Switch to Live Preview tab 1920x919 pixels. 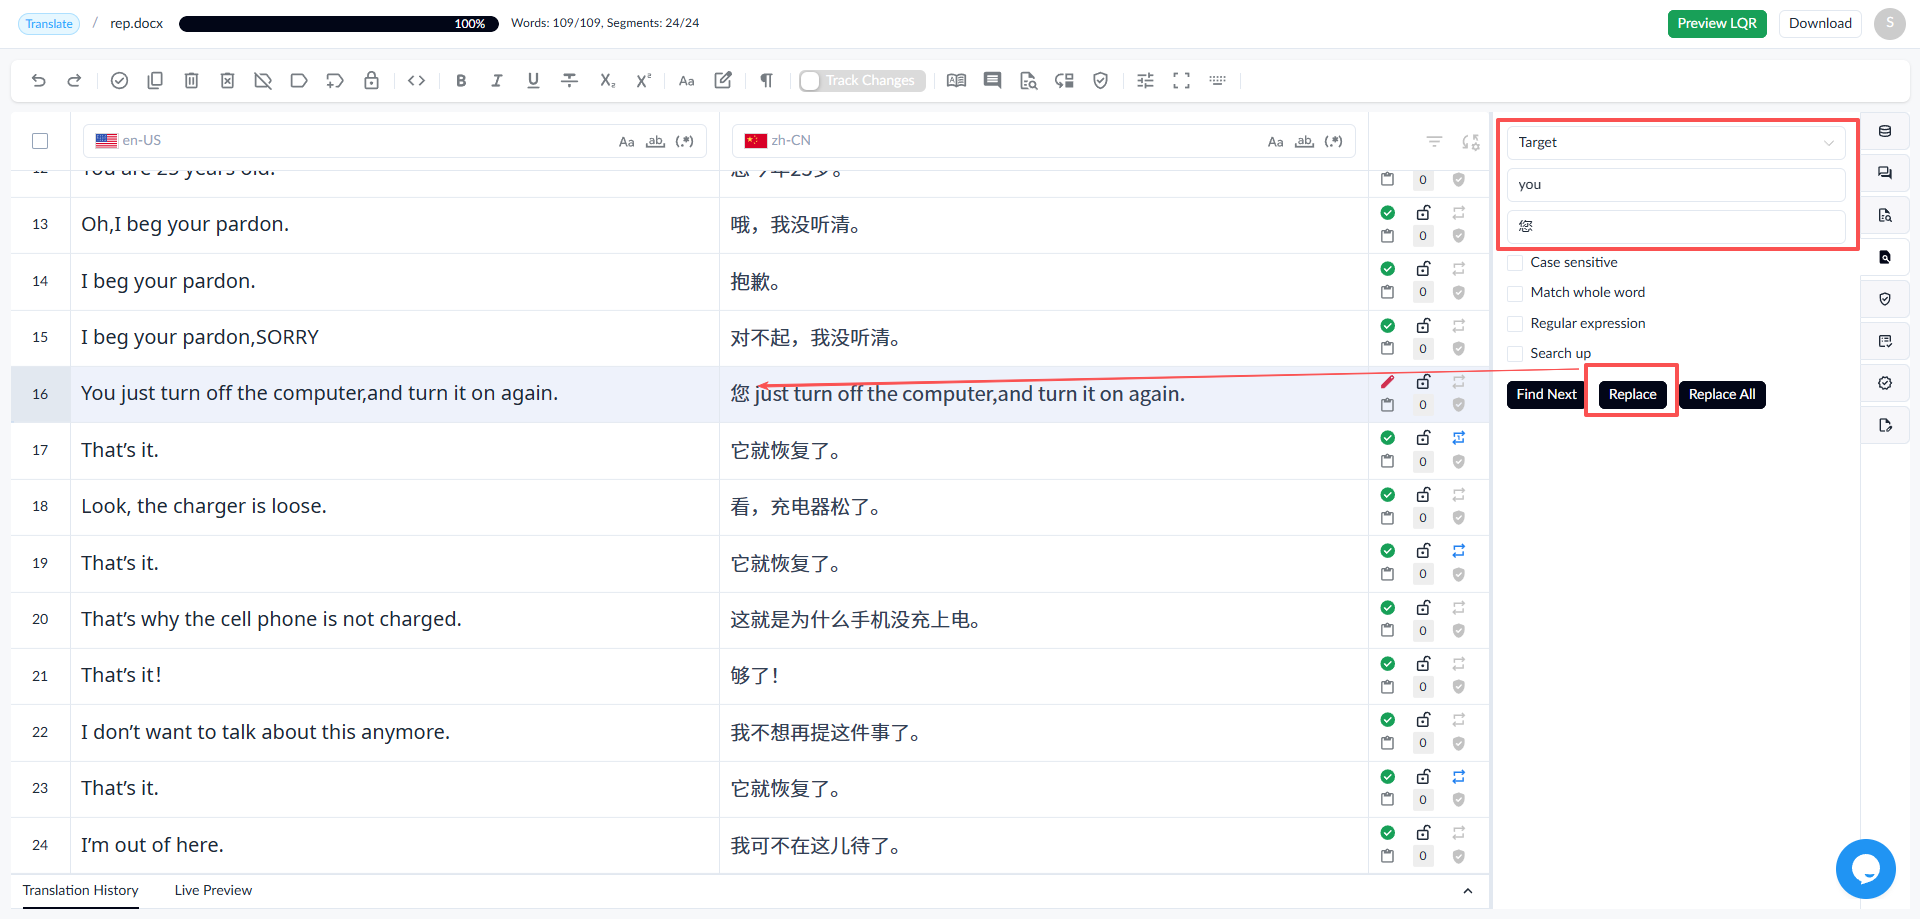point(213,891)
